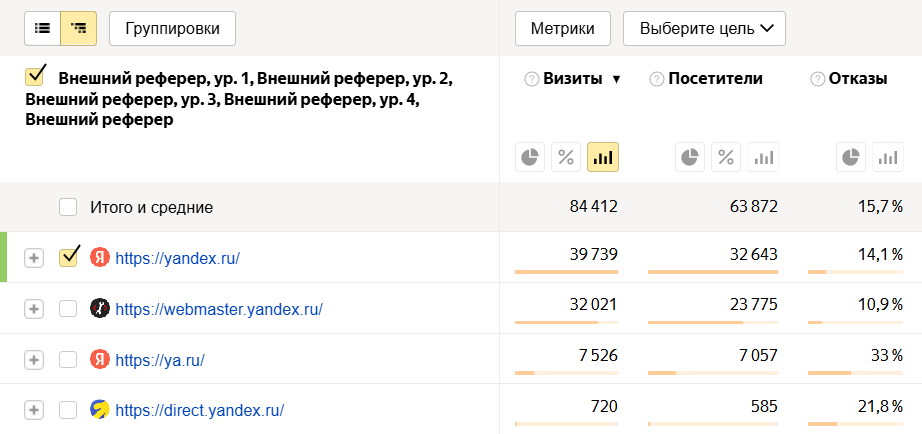
Task: Click the Метрики button
Action: tap(562, 29)
